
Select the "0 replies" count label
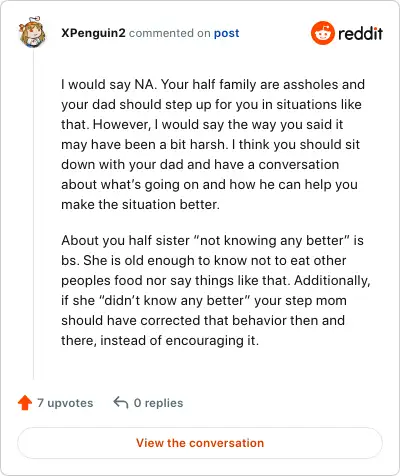[x=158, y=403]
